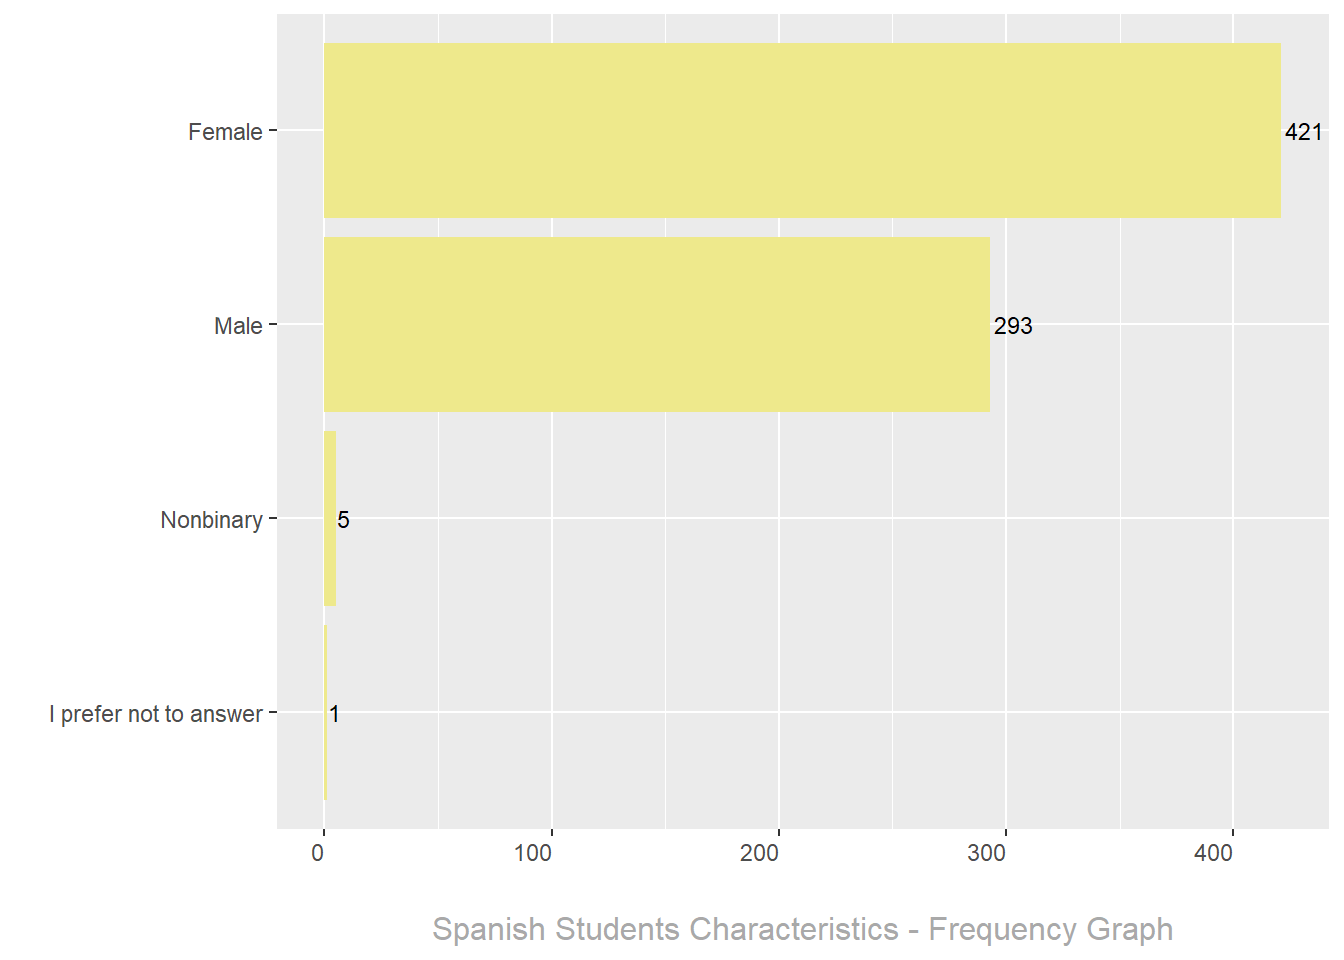This screenshot has width=1344, height=960.
Task: Click the axis tick mark next to Female
Action: point(272,131)
